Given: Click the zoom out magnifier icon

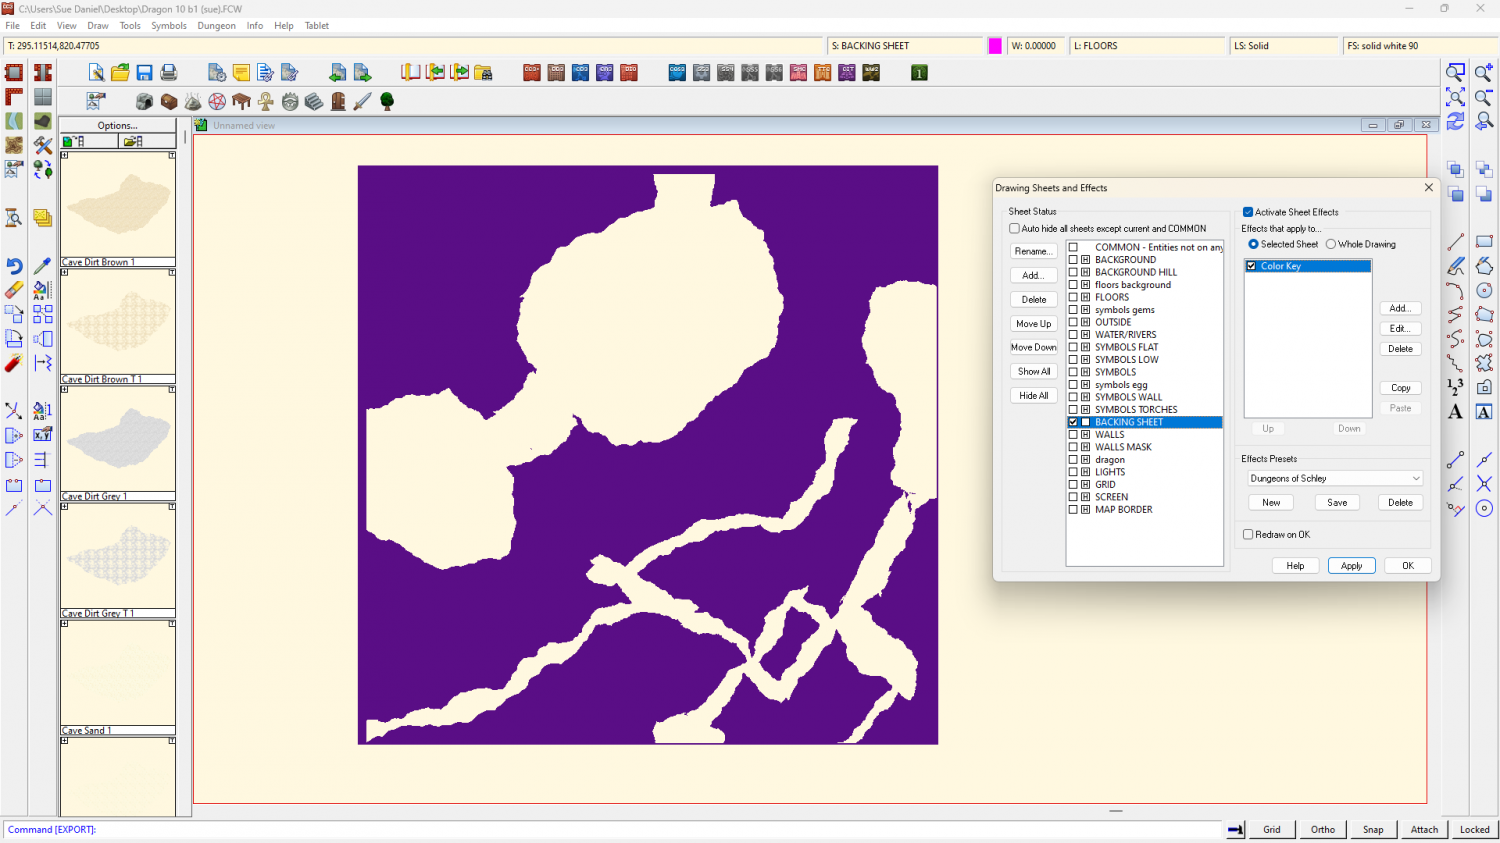Looking at the screenshot, I should 1484,96.
